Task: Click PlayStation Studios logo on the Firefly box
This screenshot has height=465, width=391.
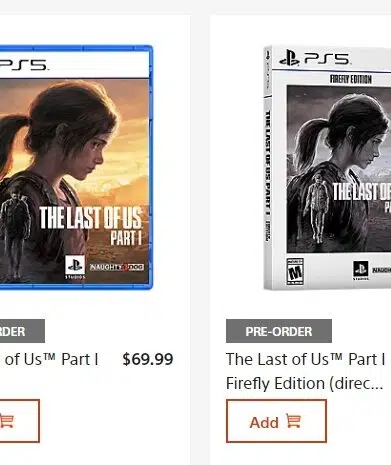Action: point(361,270)
